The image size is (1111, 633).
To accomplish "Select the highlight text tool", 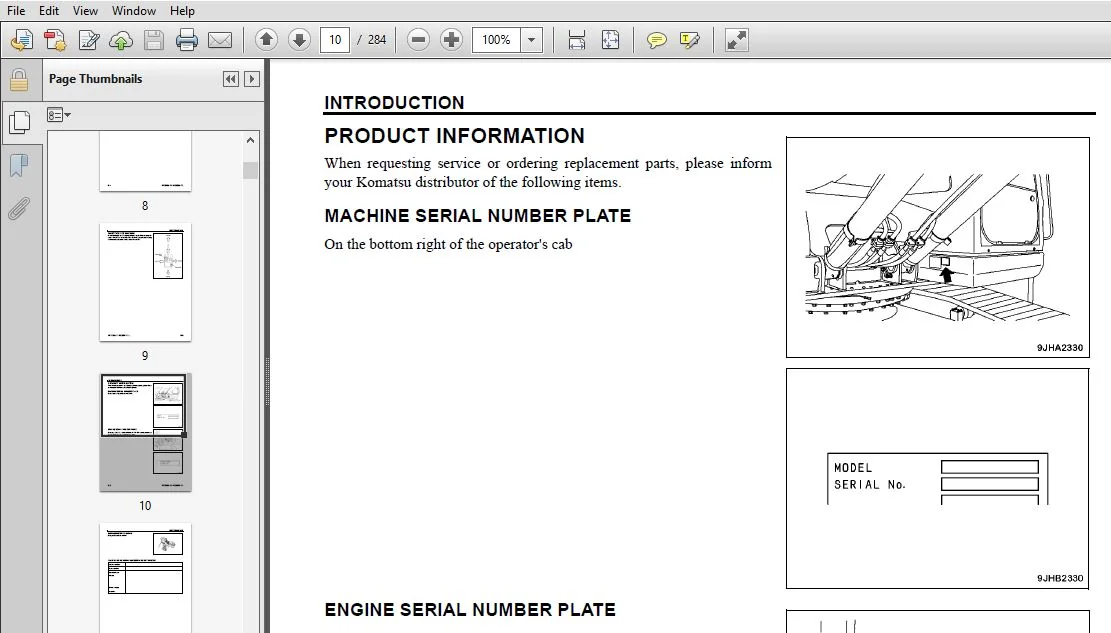I will click(x=689, y=40).
